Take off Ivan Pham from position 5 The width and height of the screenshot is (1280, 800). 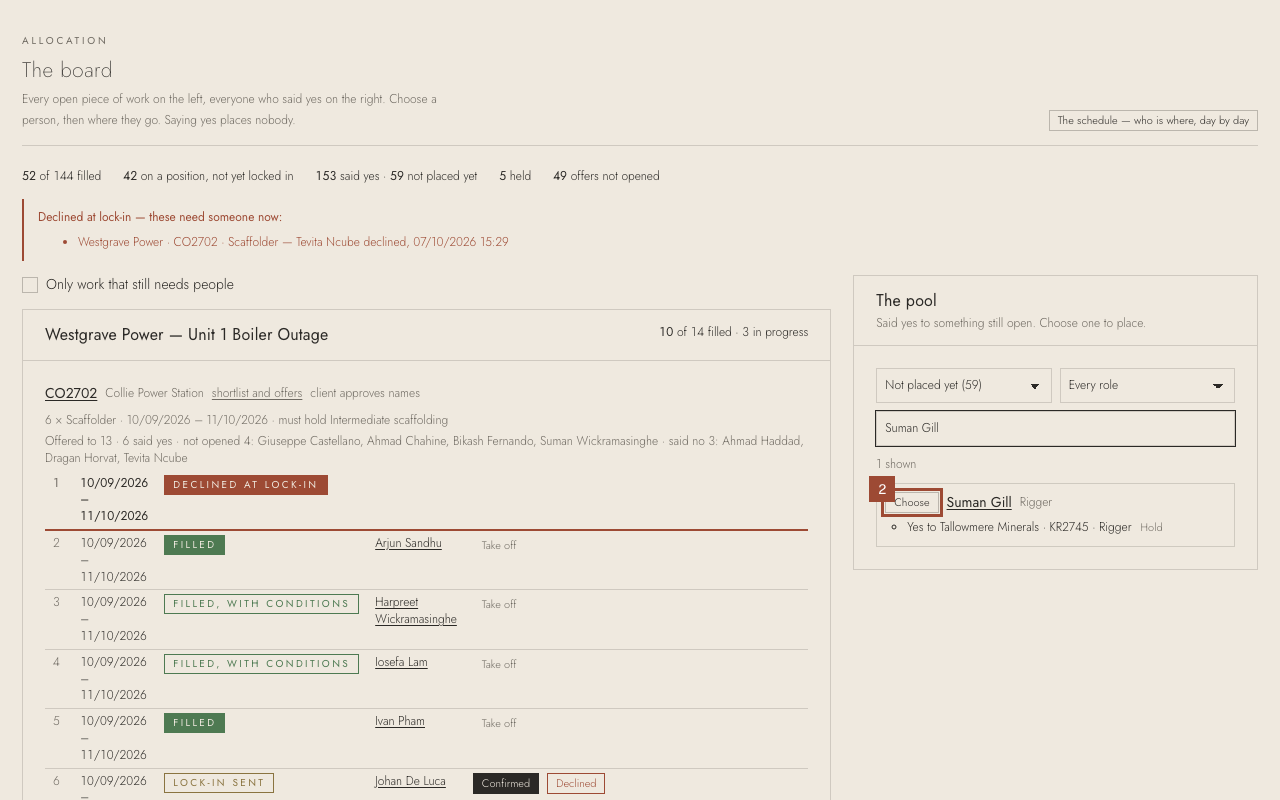click(x=499, y=723)
